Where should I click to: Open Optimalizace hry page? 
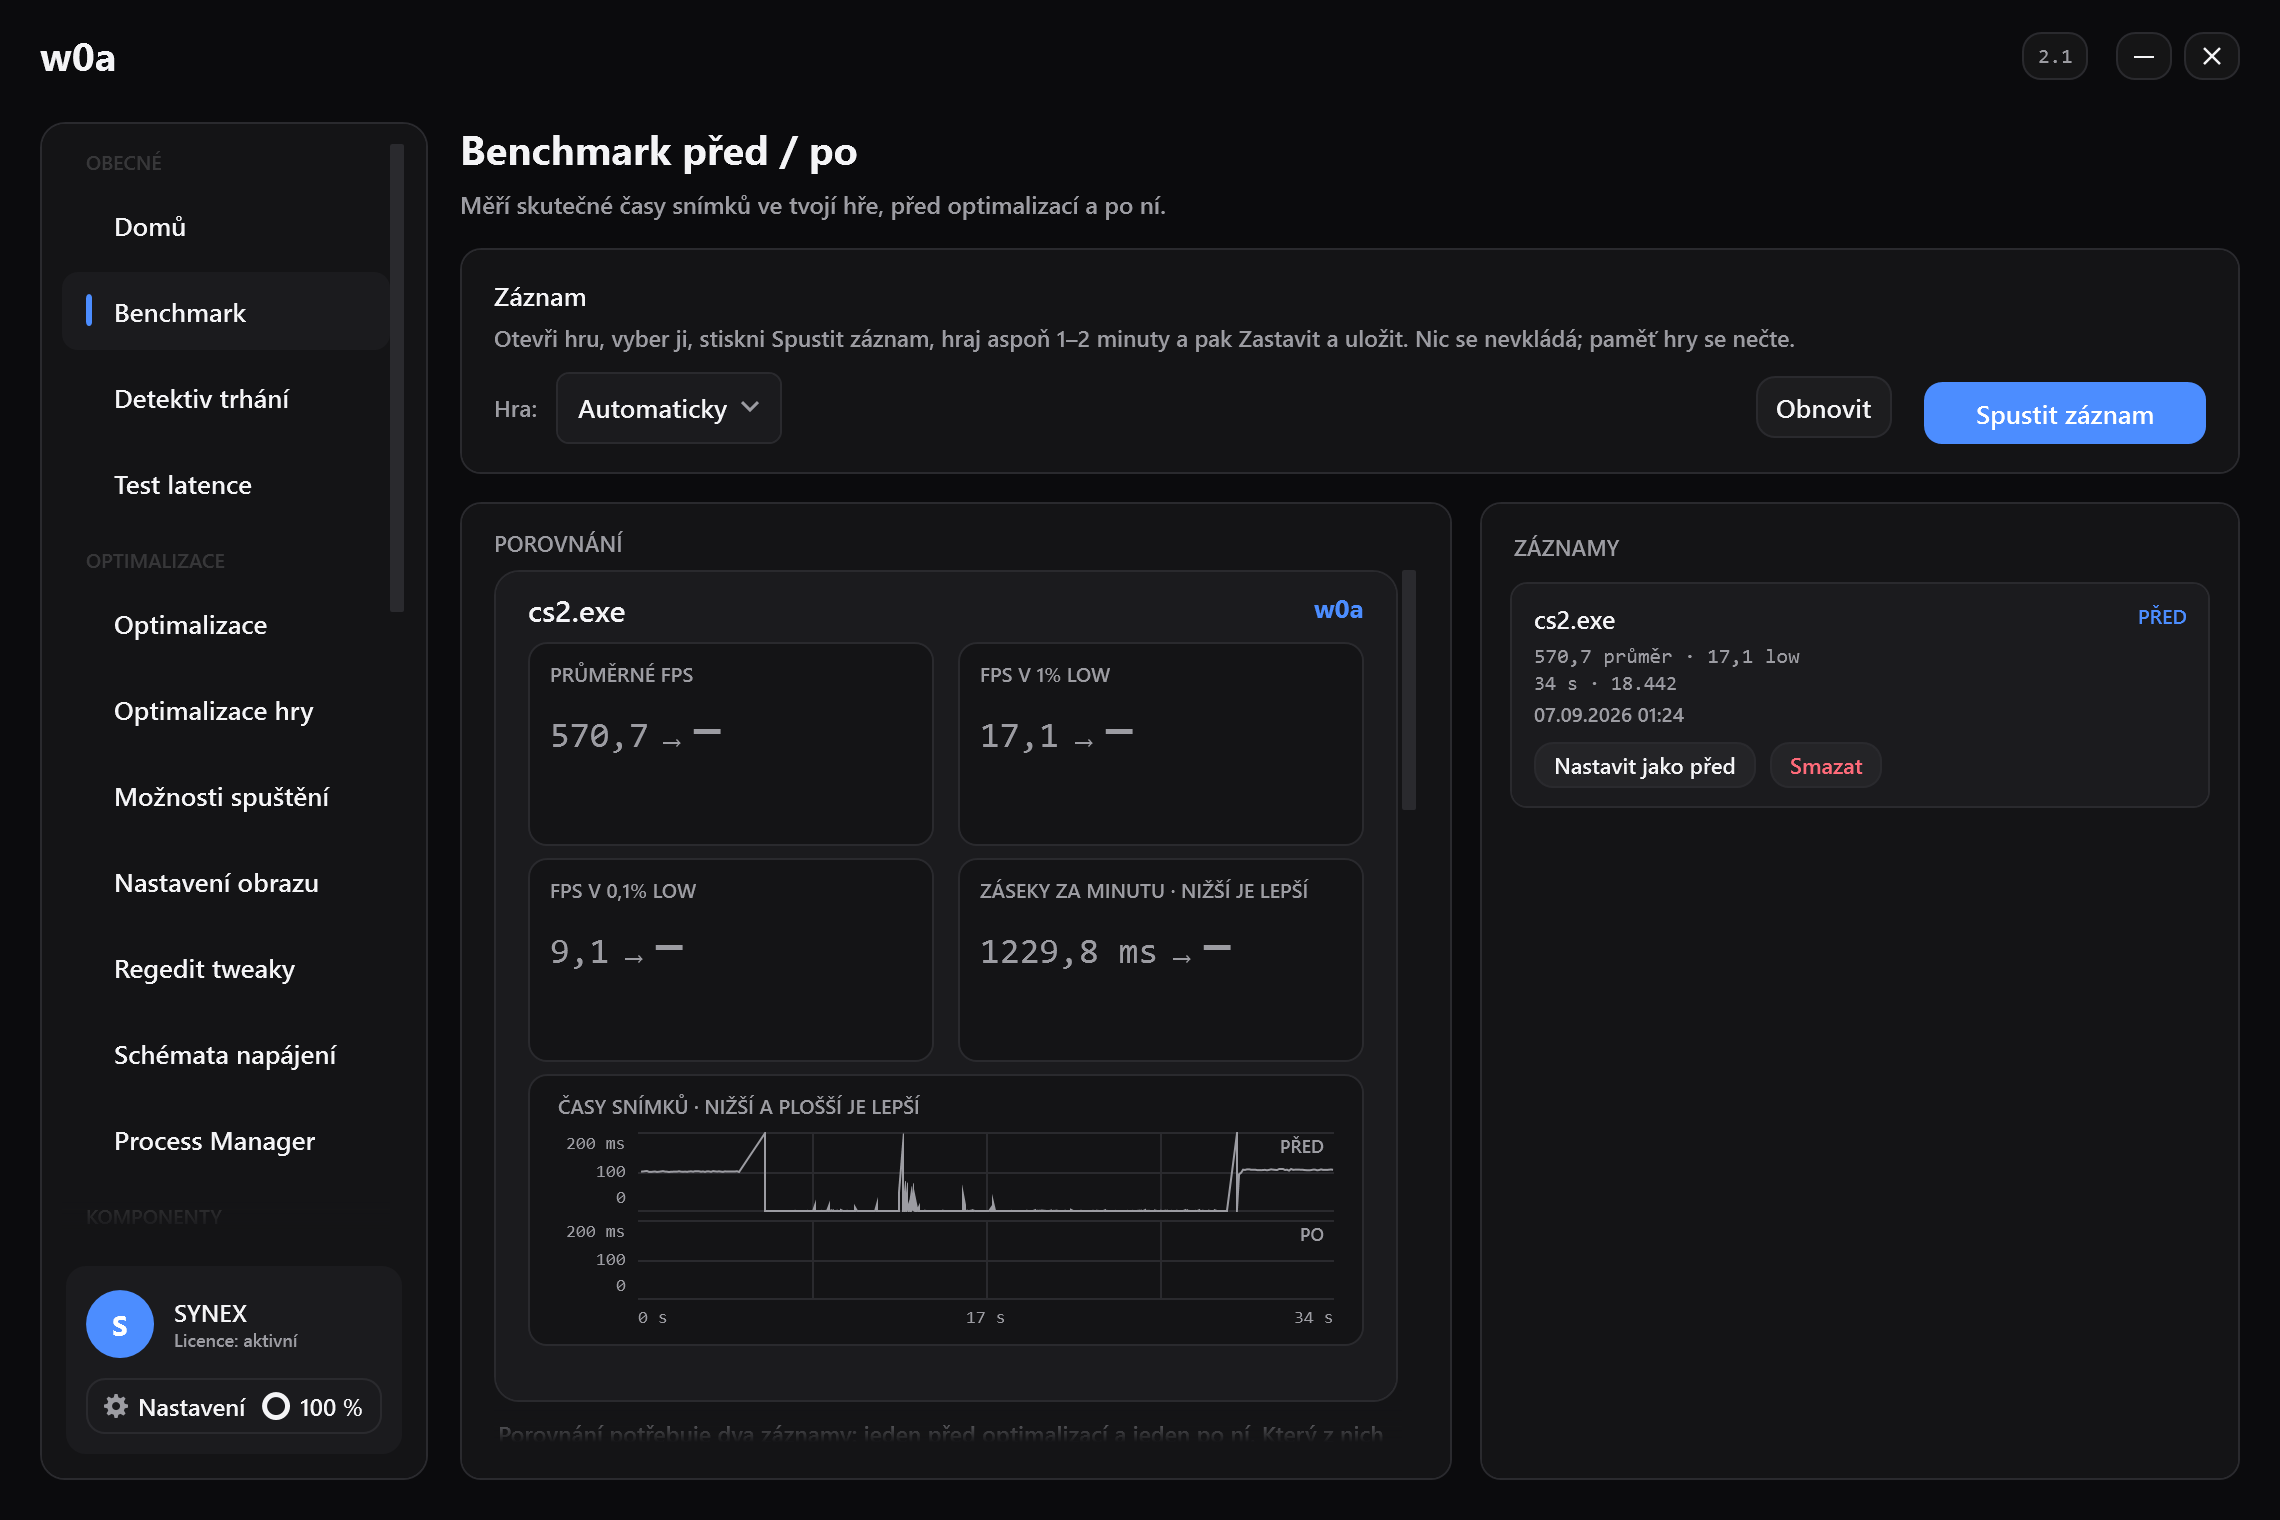[x=226, y=711]
